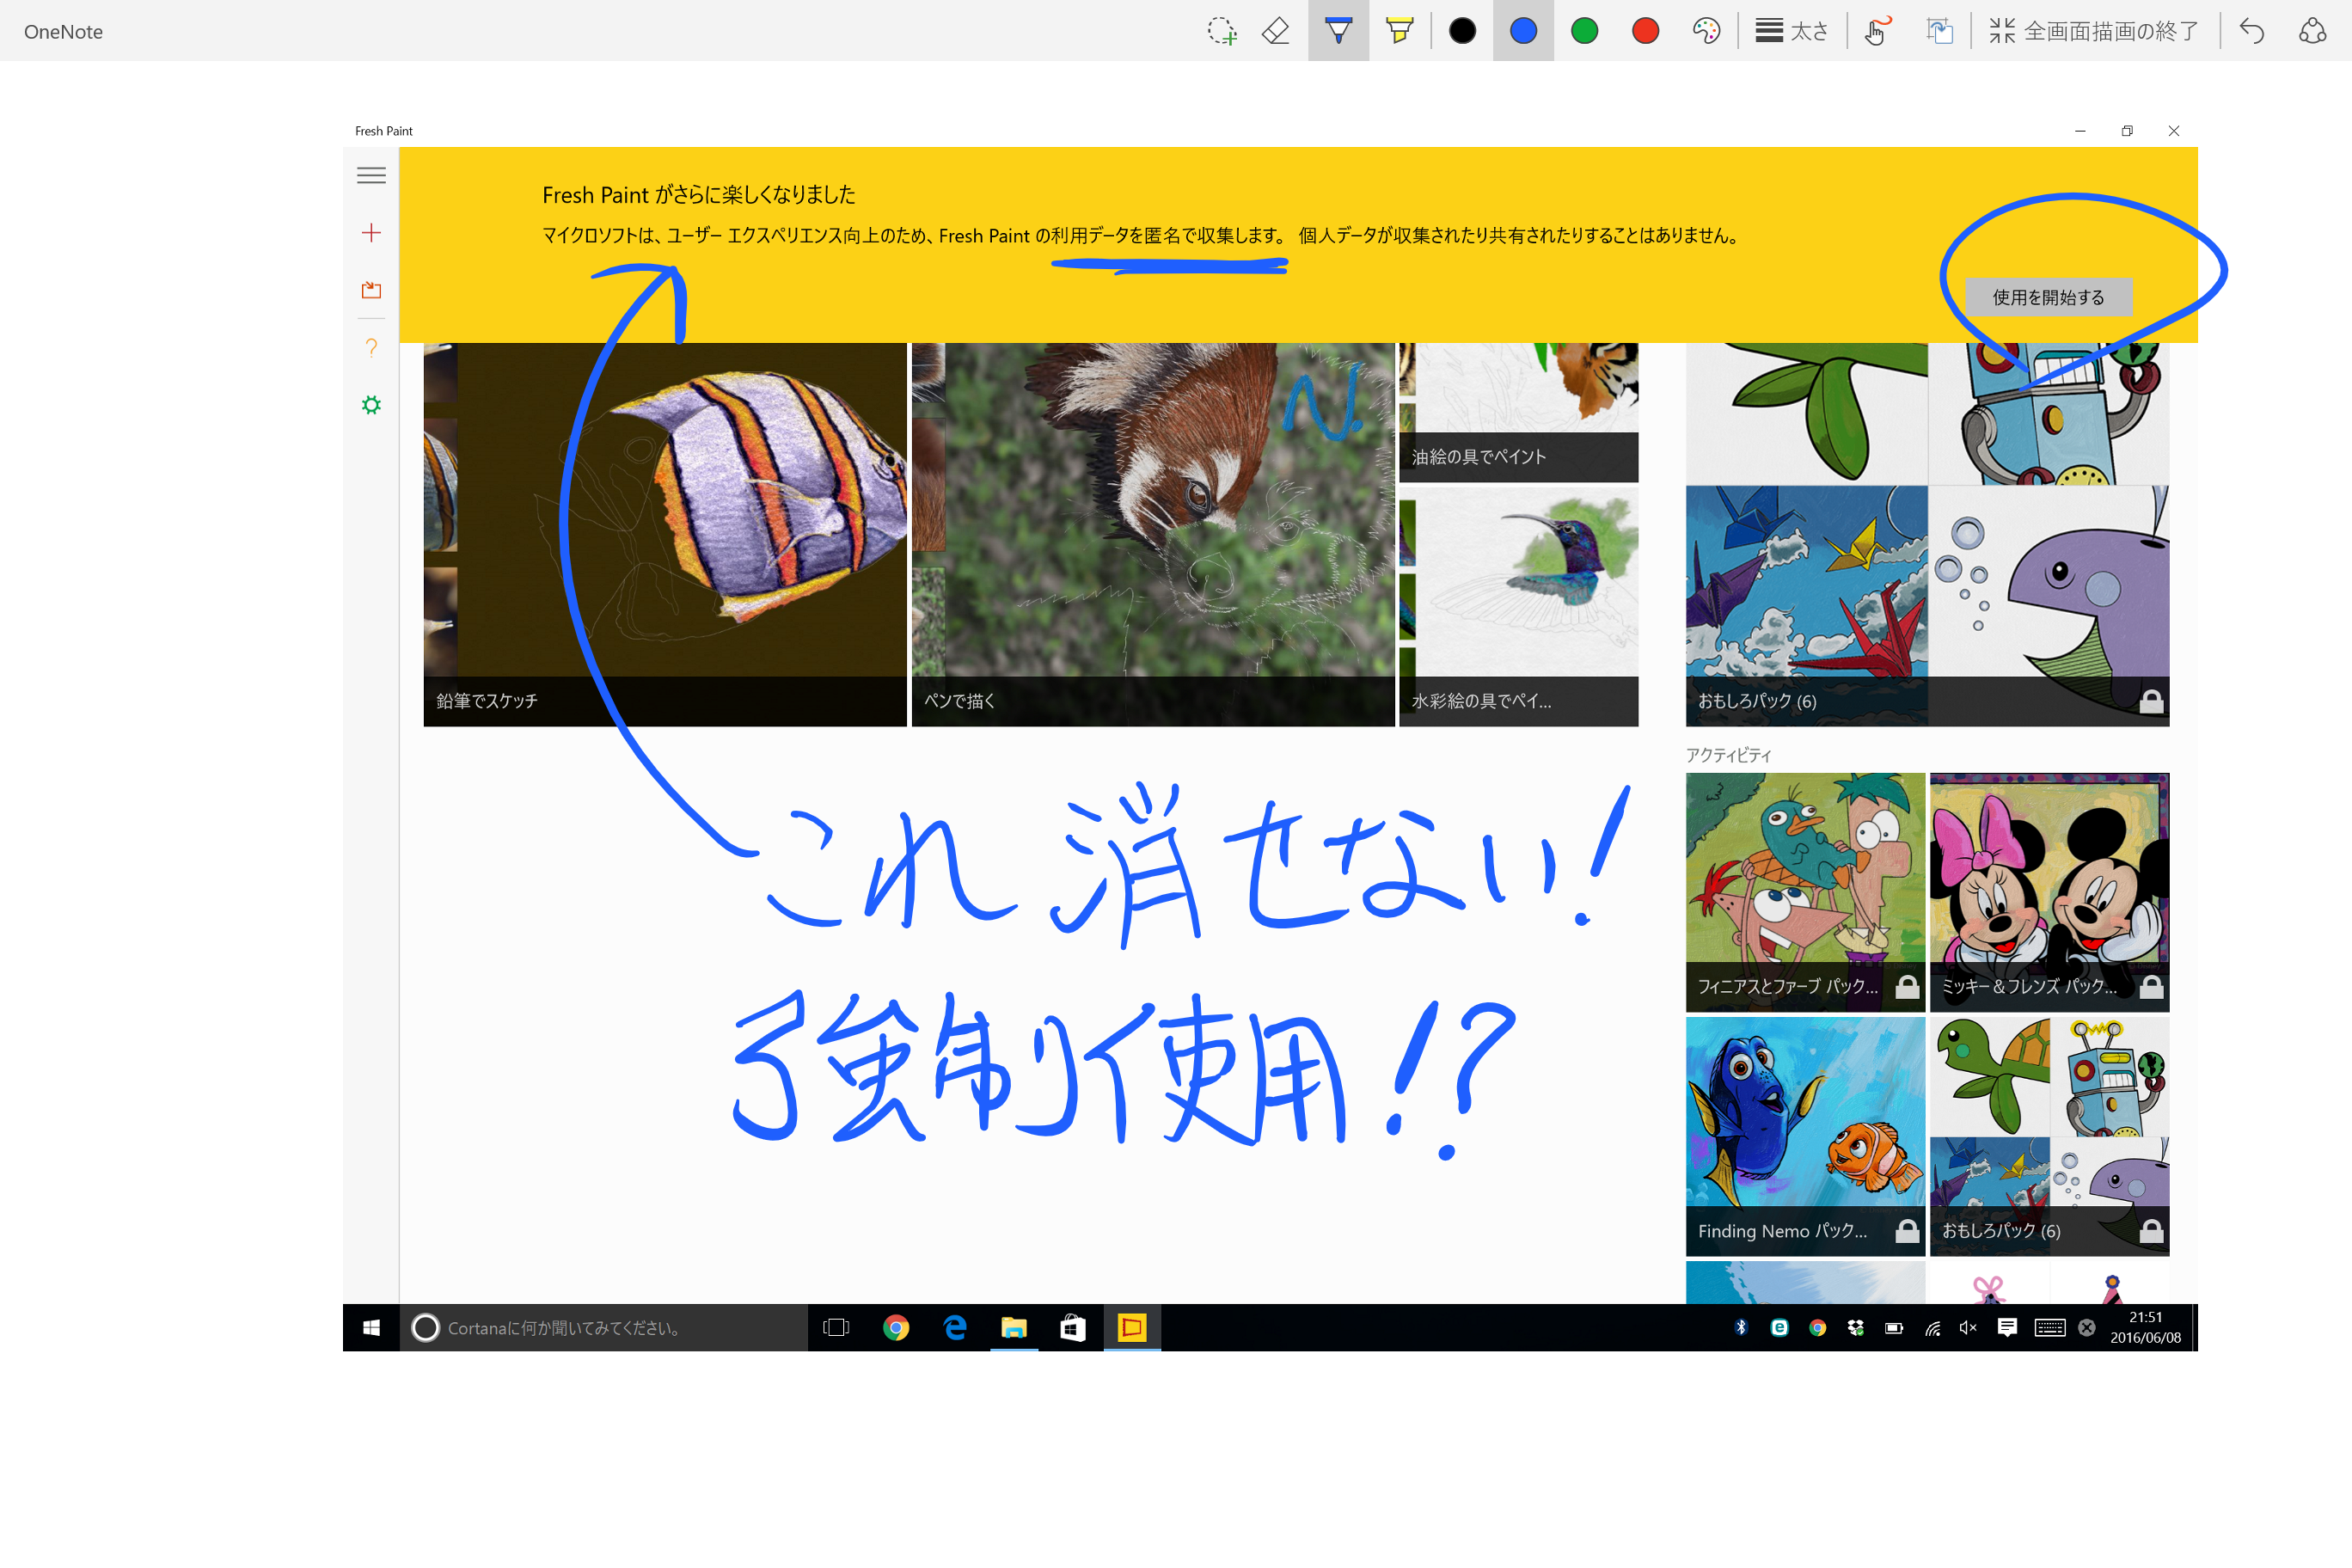Click the muted volume tray icon

[1969, 1327]
